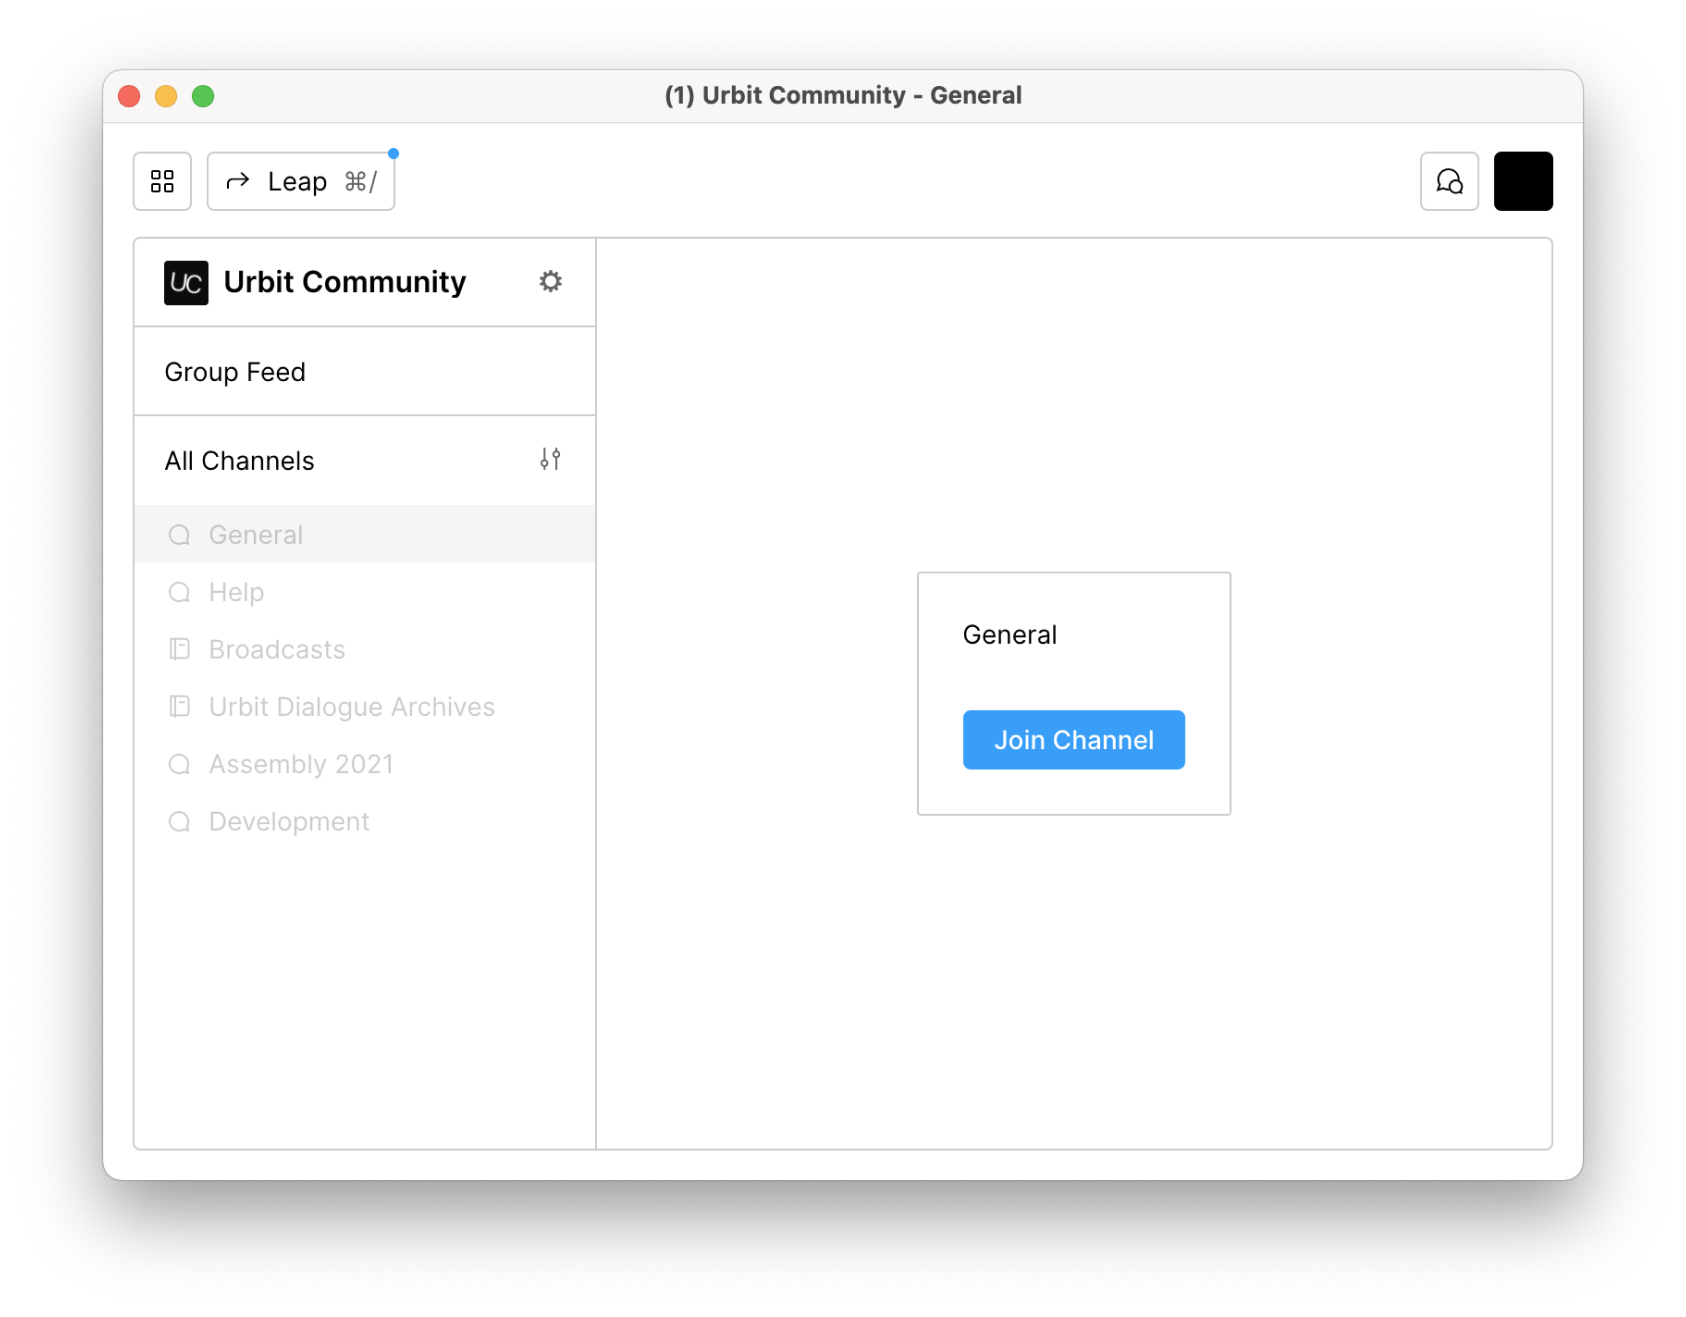The image size is (1686, 1317).
Task: Select the Assembly 2021 channel
Action: (x=365, y=764)
